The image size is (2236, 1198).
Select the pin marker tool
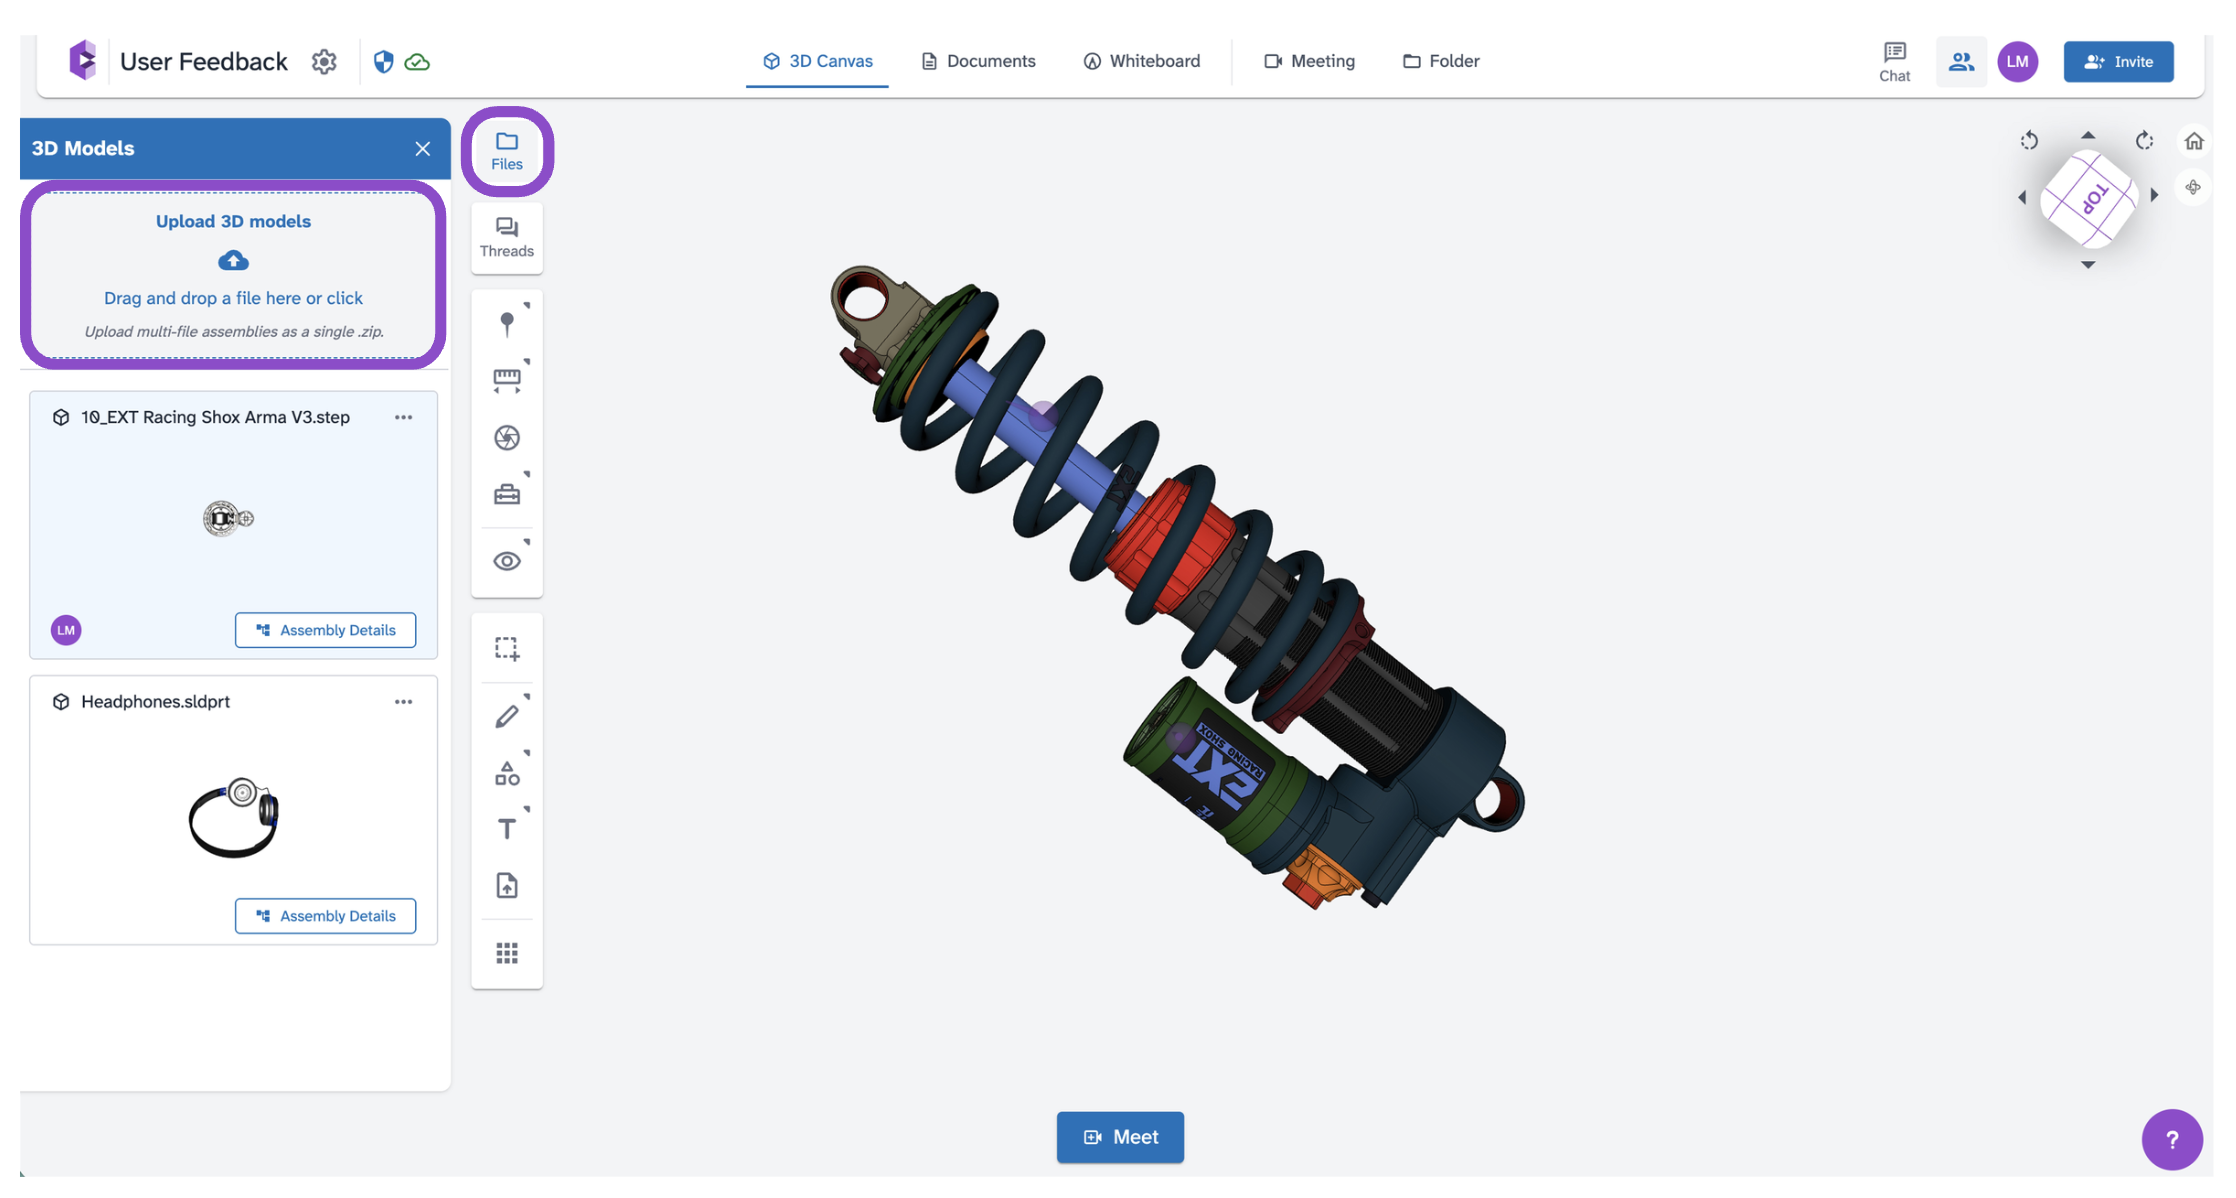coord(507,323)
